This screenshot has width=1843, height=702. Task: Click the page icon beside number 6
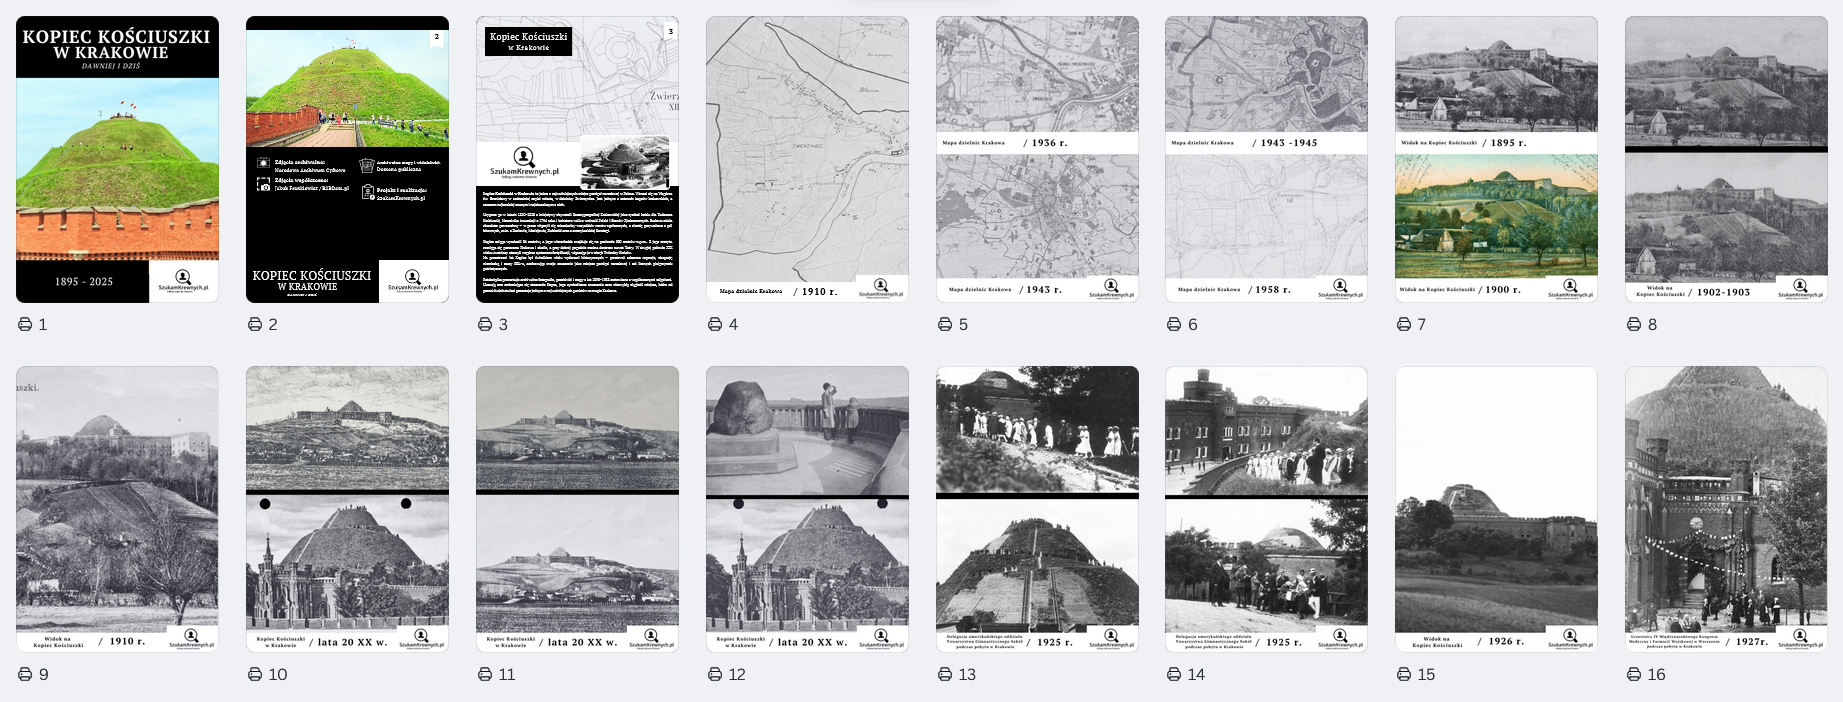click(1174, 324)
